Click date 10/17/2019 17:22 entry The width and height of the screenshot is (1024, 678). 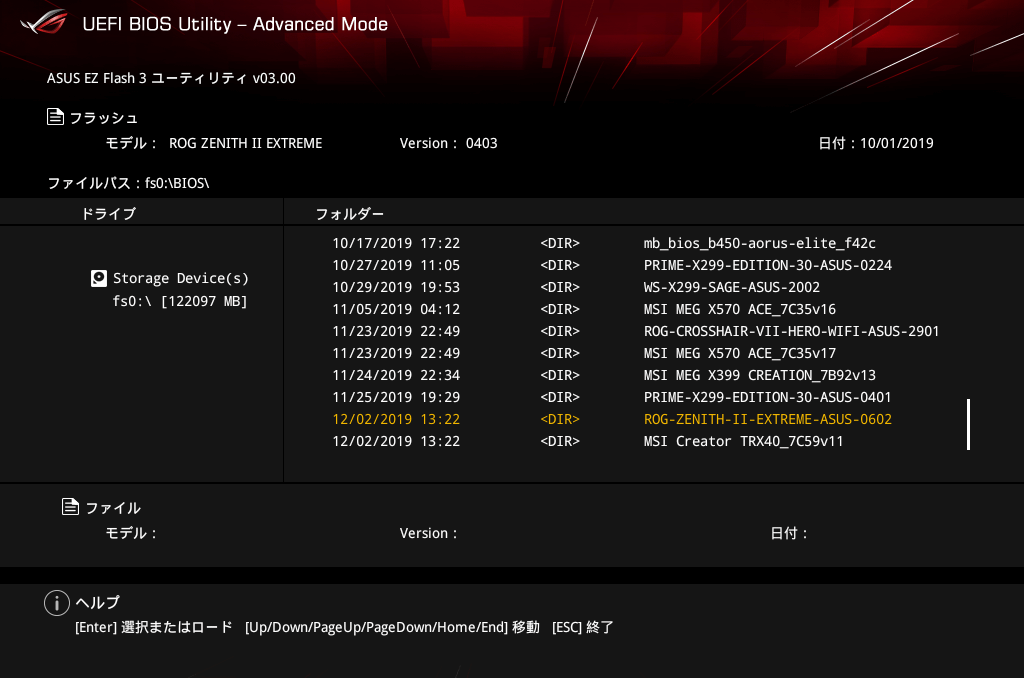396,243
